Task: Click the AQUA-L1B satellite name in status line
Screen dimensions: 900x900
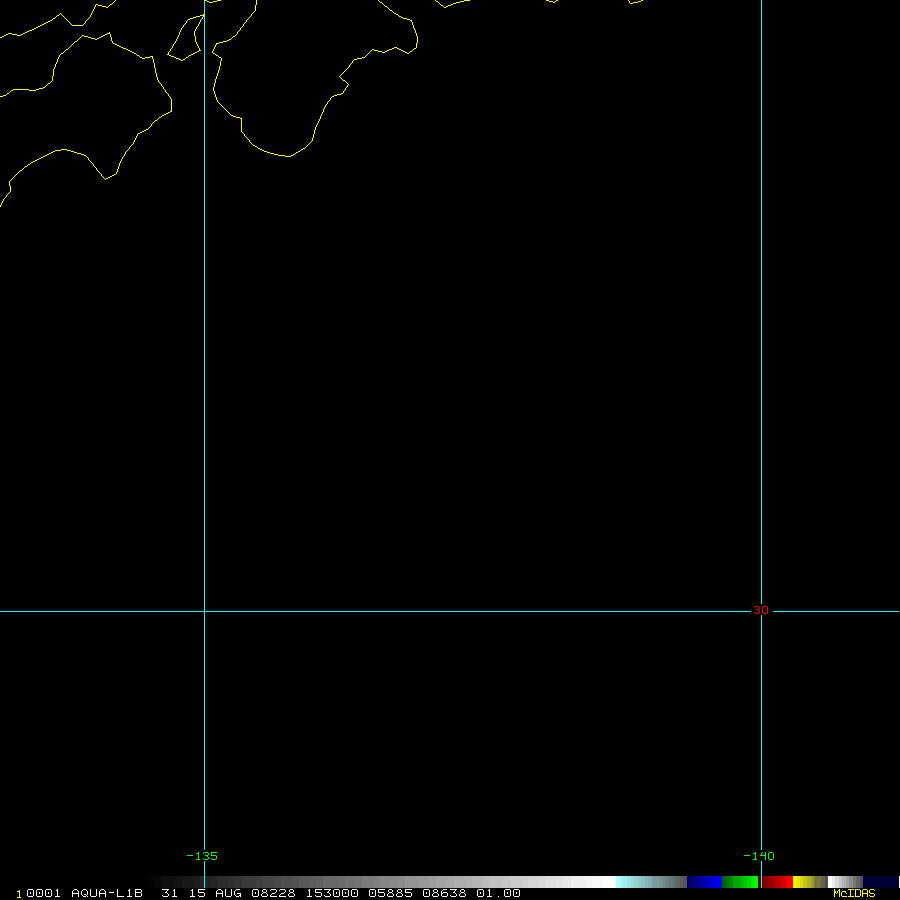Action: pos(107,893)
